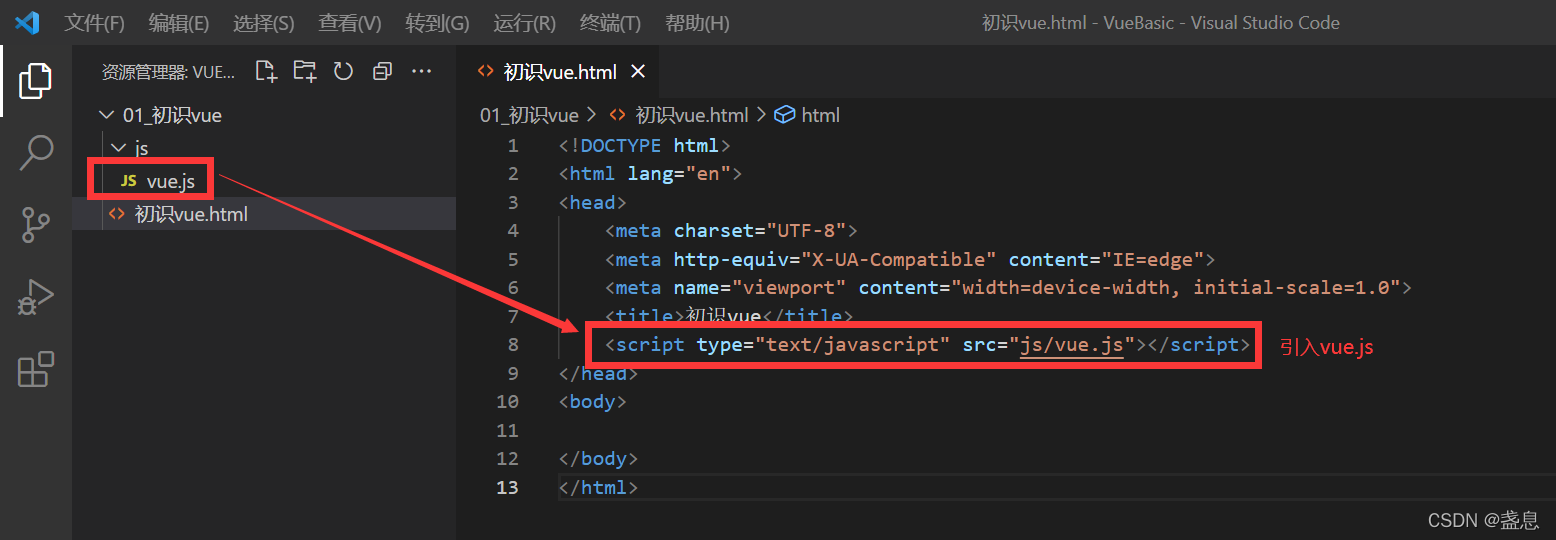Open the 帮助(H) menu
Image resolution: width=1556 pixels, height=540 pixels.
[697, 22]
